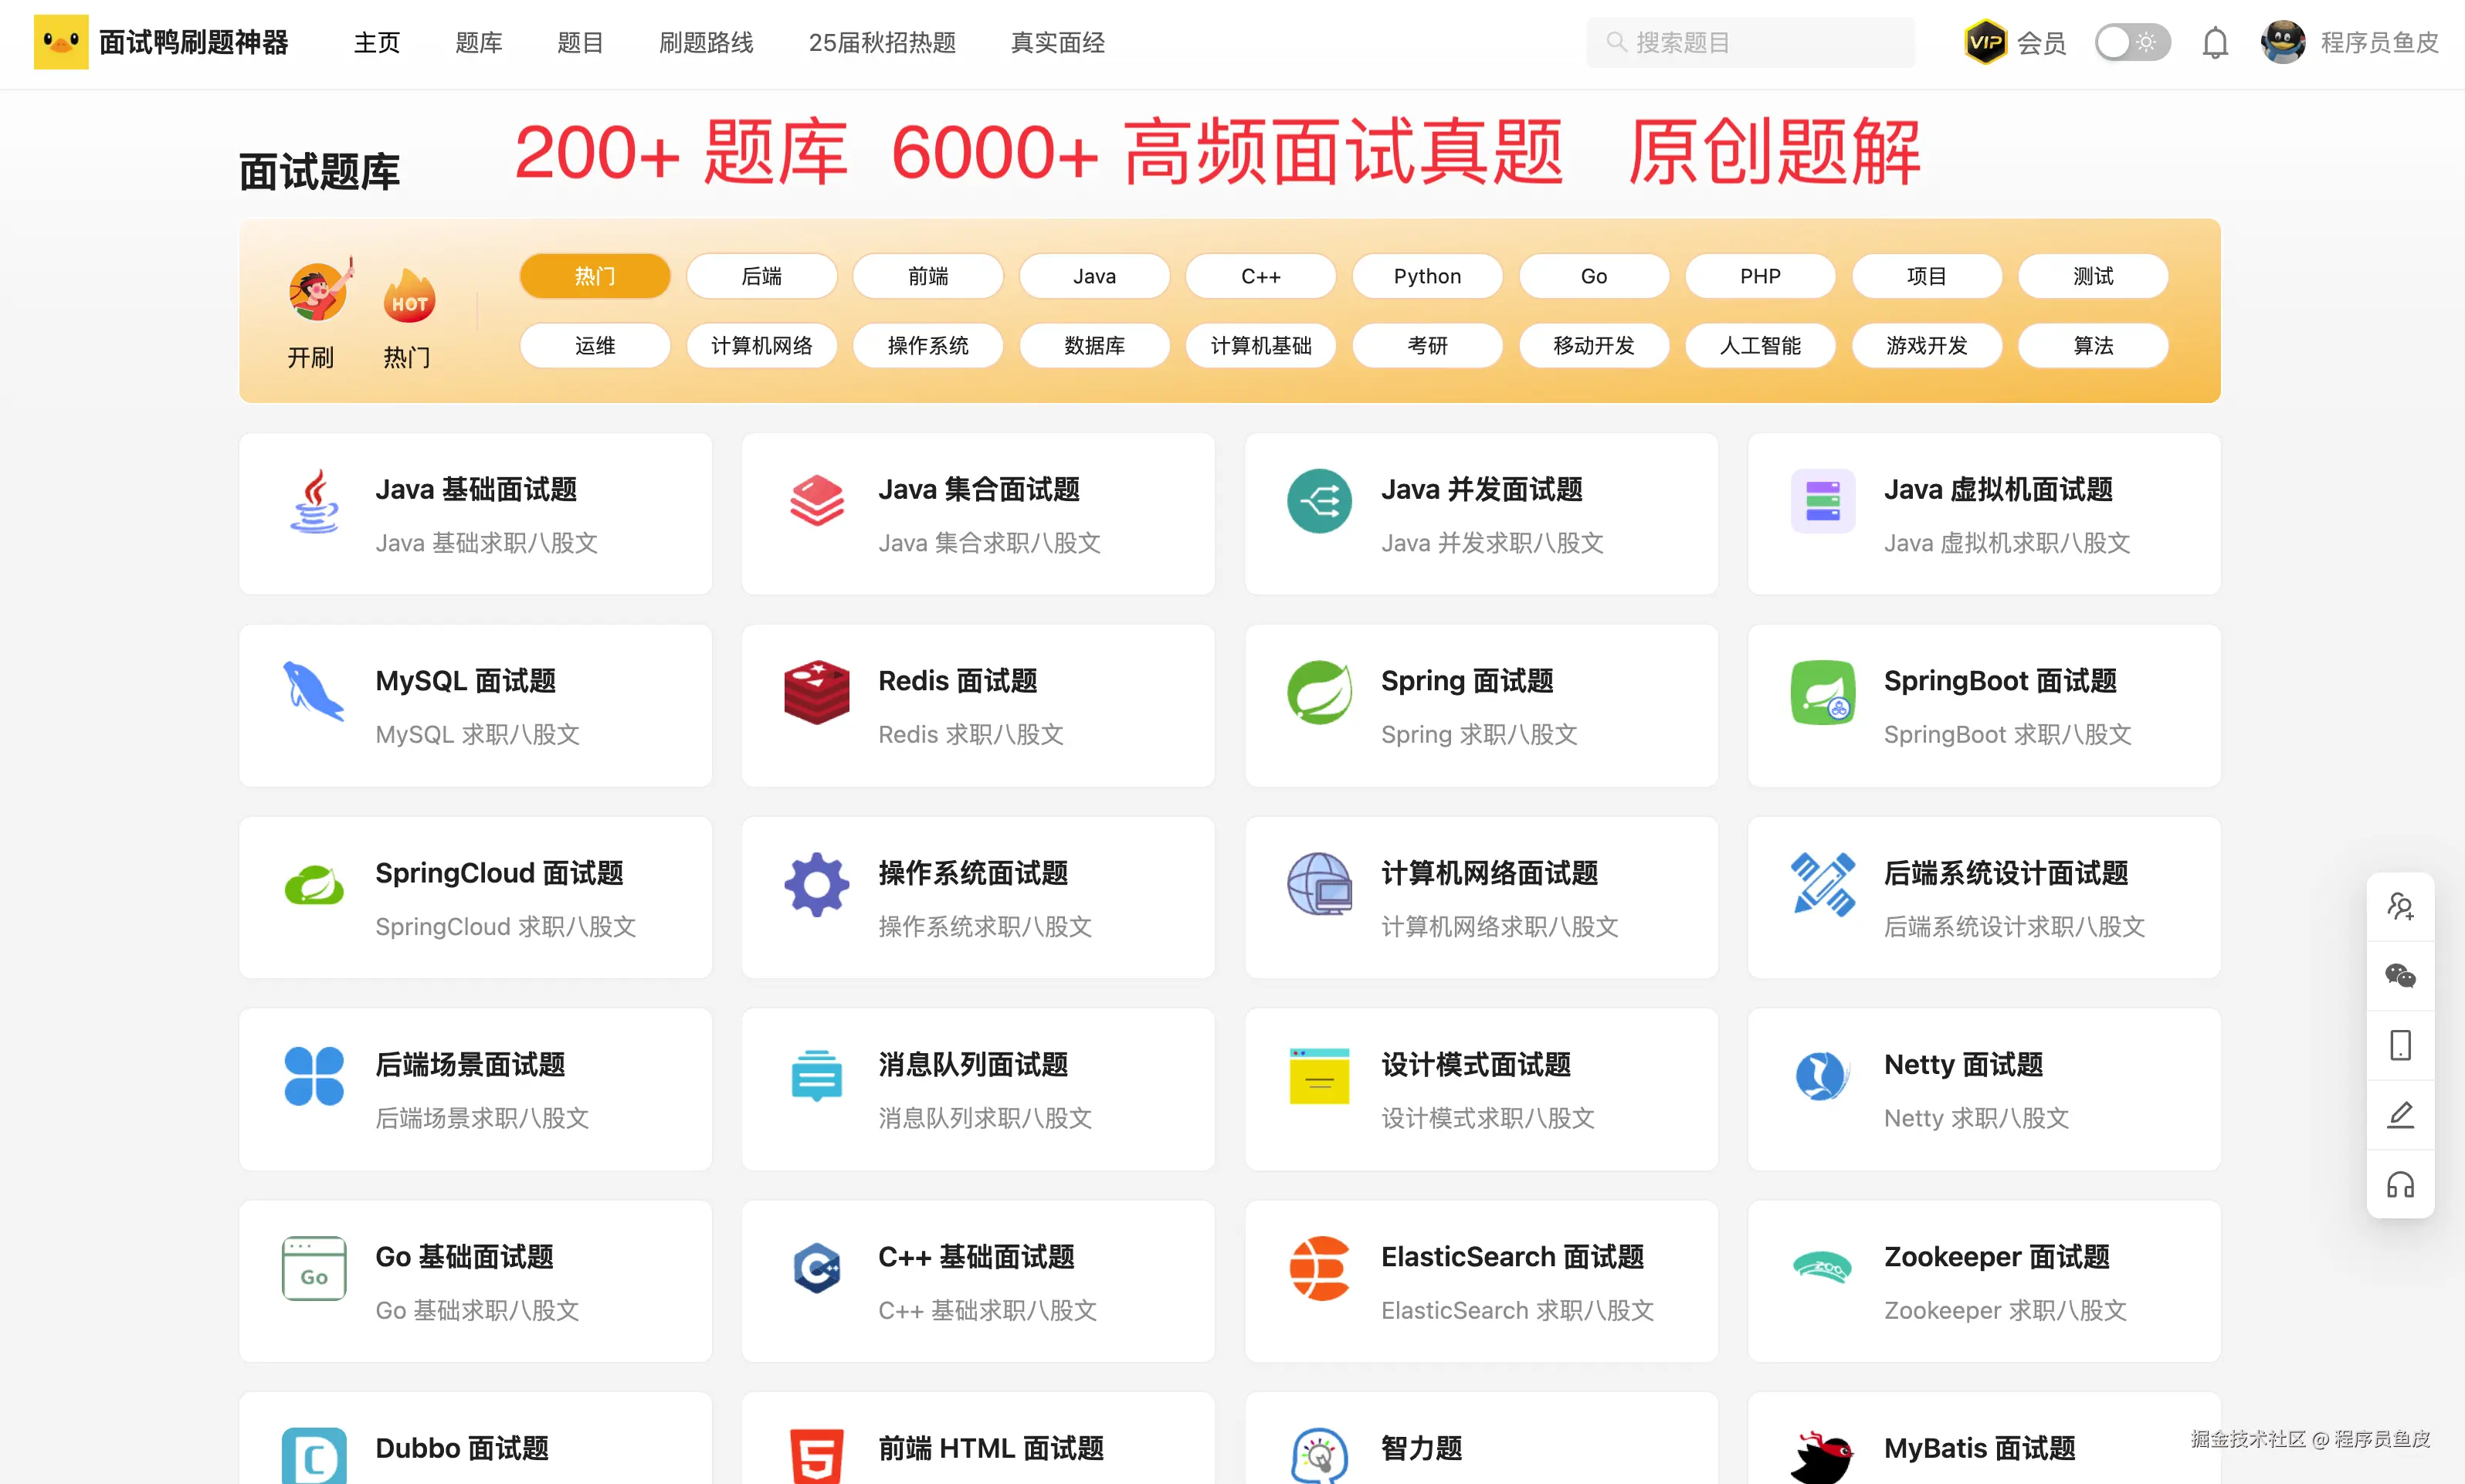Click the 开刷 start practicing icon
Image resolution: width=2465 pixels, height=1484 pixels.
tap(318, 292)
